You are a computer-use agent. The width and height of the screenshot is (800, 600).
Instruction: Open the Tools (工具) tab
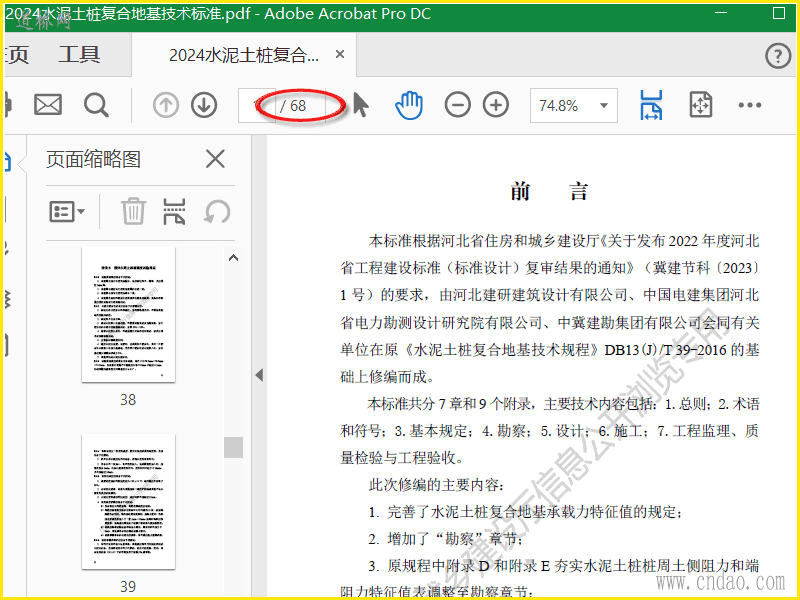(x=79, y=55)
